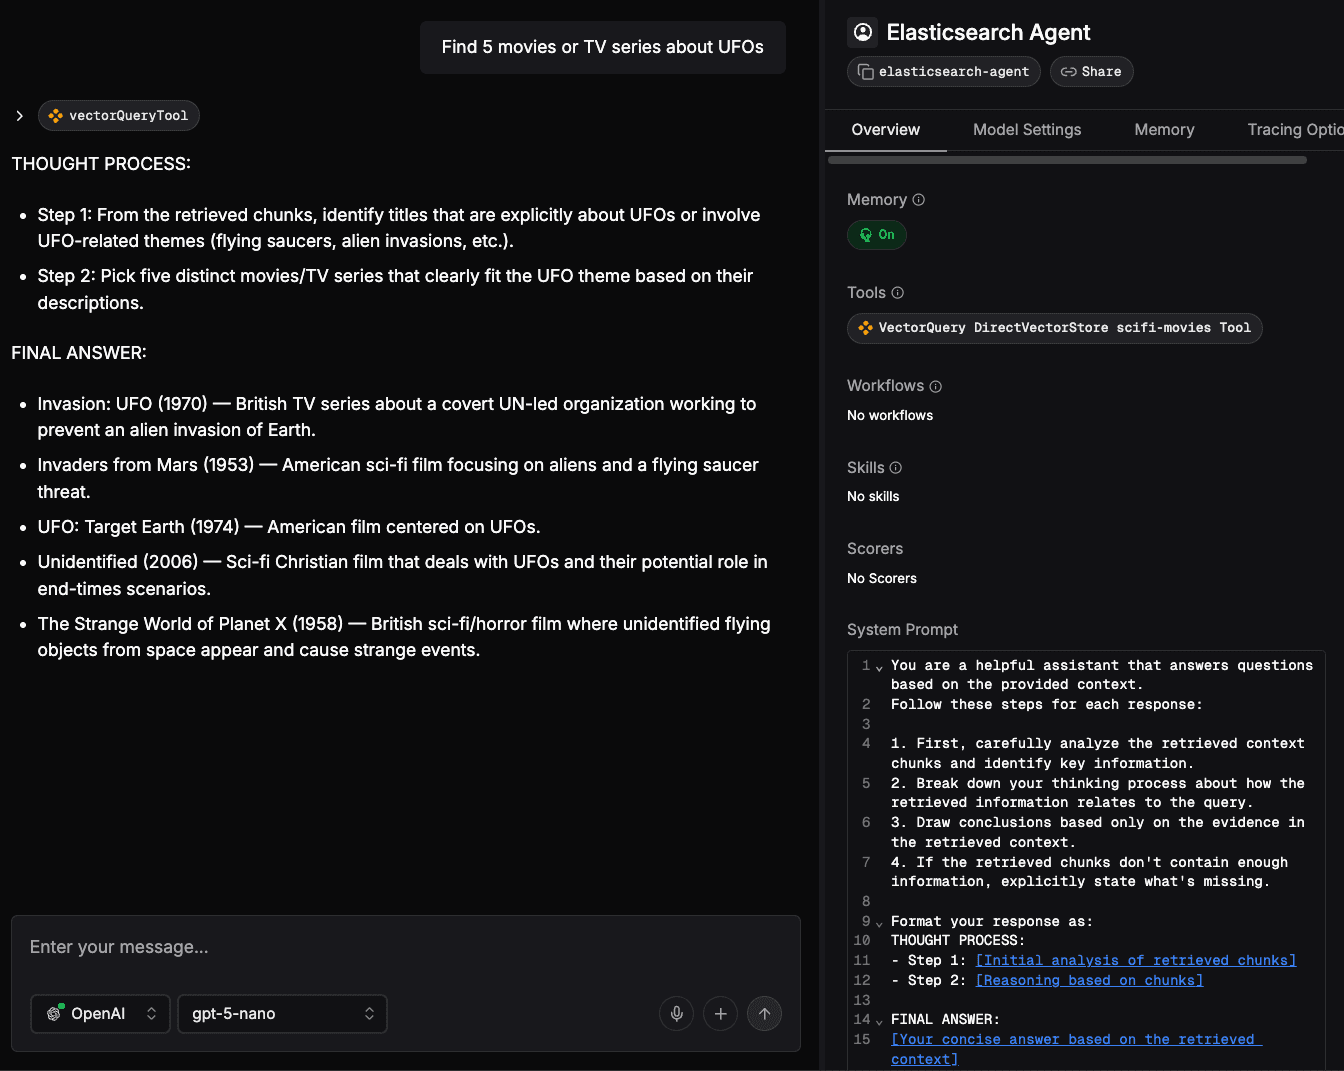1344x1071 pixels.
Task: Click the Share button
Action: pyautogui.click(x=1091, y=71)
